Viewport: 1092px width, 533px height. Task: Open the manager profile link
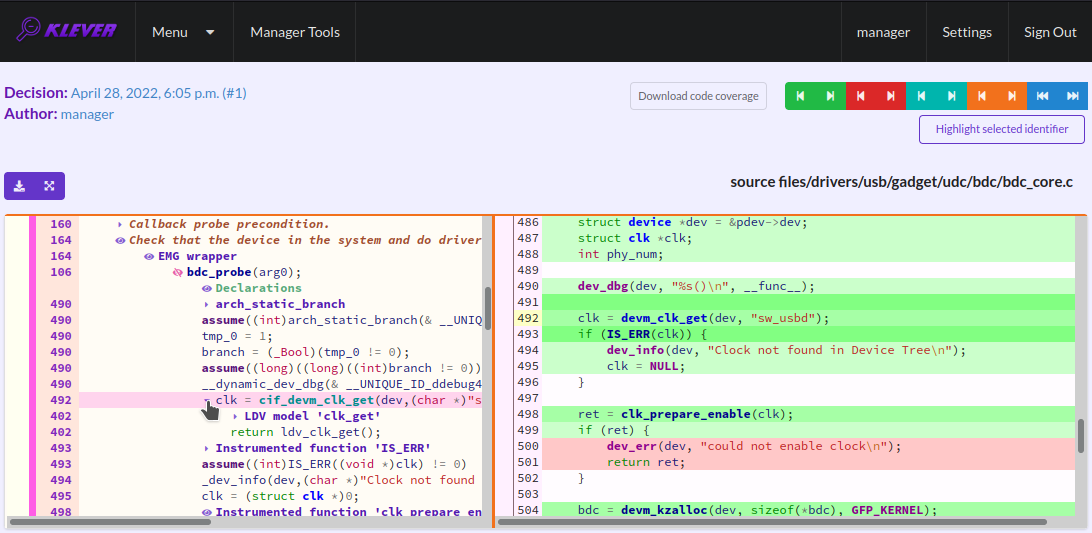tap(883, 32)
